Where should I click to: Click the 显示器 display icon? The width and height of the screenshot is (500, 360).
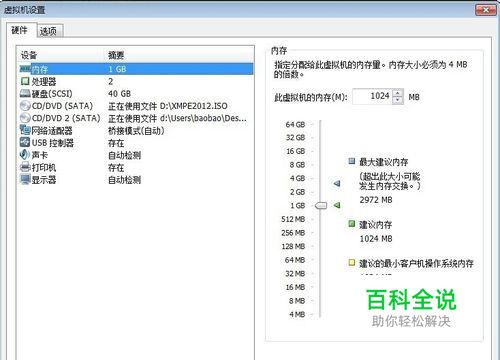(25, 179)
